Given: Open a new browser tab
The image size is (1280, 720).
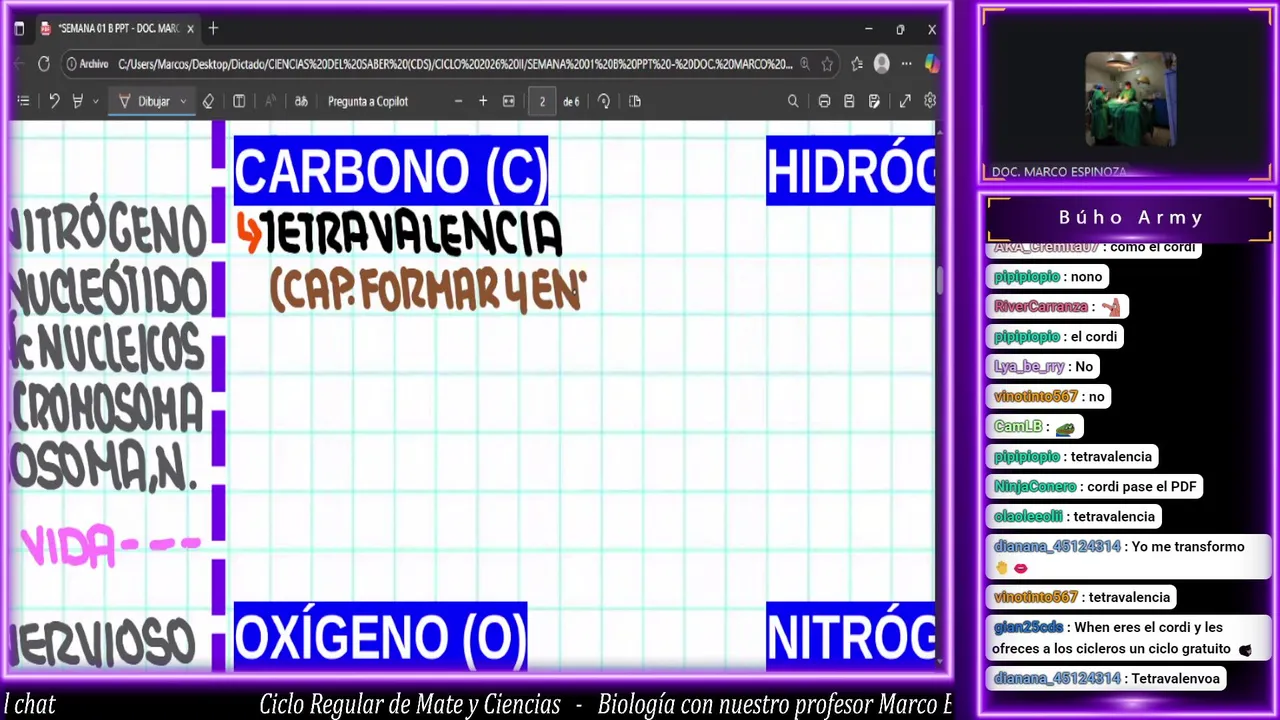Looking at the screenshot, I should (x=213, y=29).
